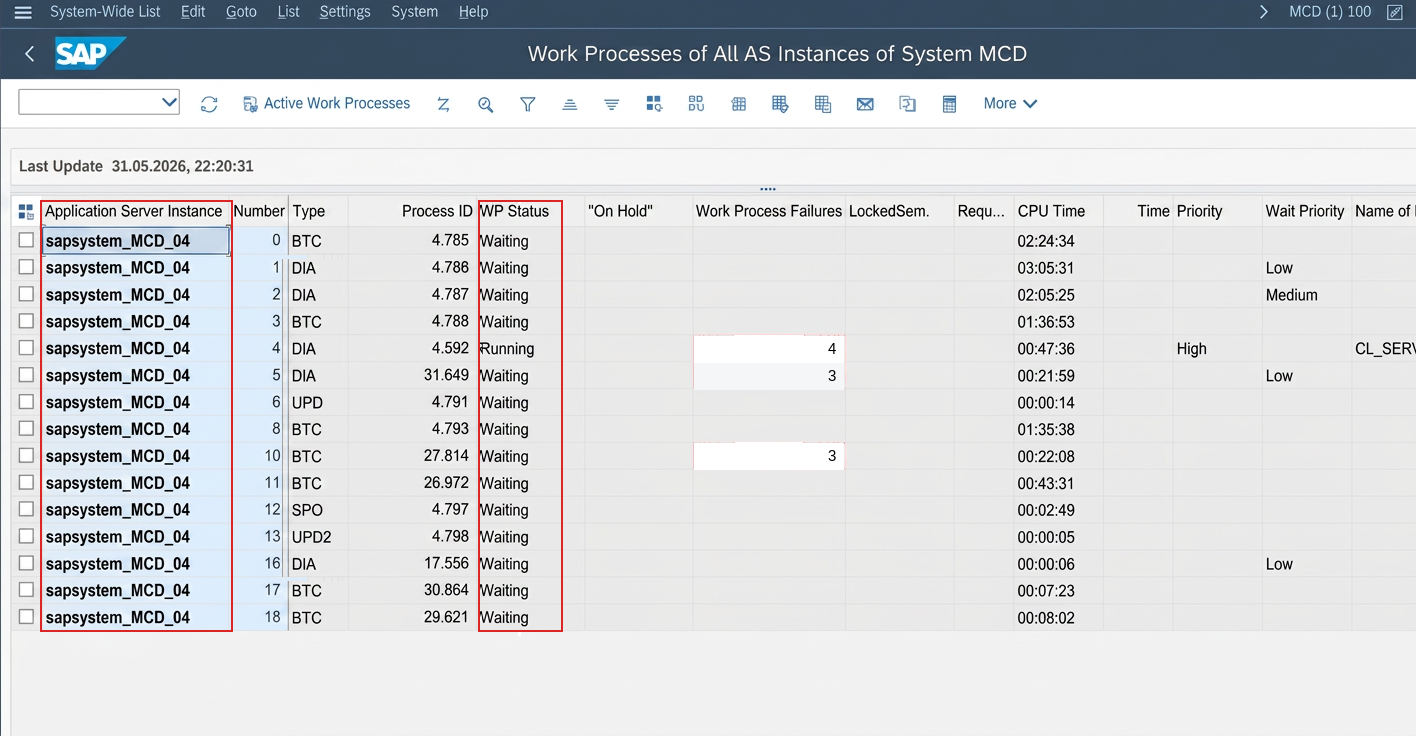The height and width of the screenshot is (736, 1416).
Task: Open the Goto menu
Action: [x=241, y=12]
